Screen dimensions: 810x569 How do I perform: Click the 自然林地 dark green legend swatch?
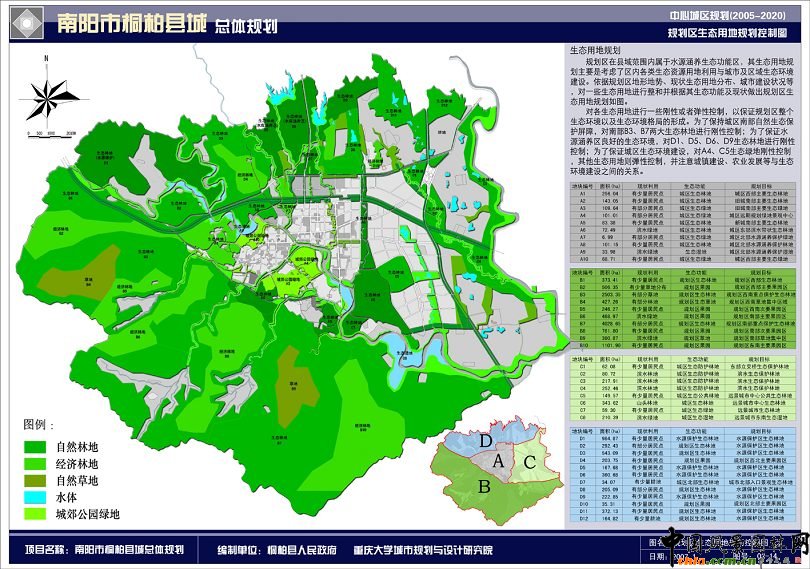(x=36, y=447)
